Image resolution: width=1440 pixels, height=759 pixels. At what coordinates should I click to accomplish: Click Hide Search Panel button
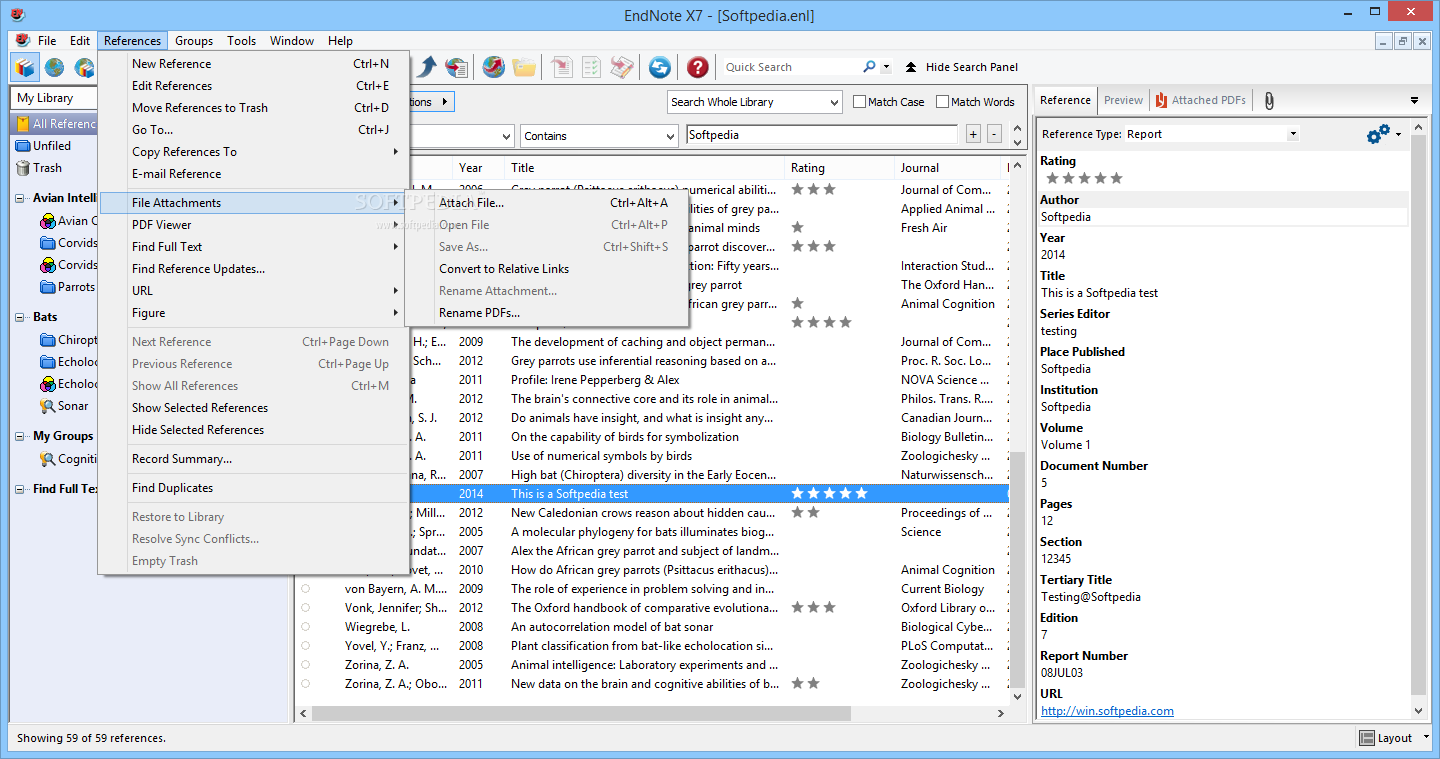coord(962,67)
